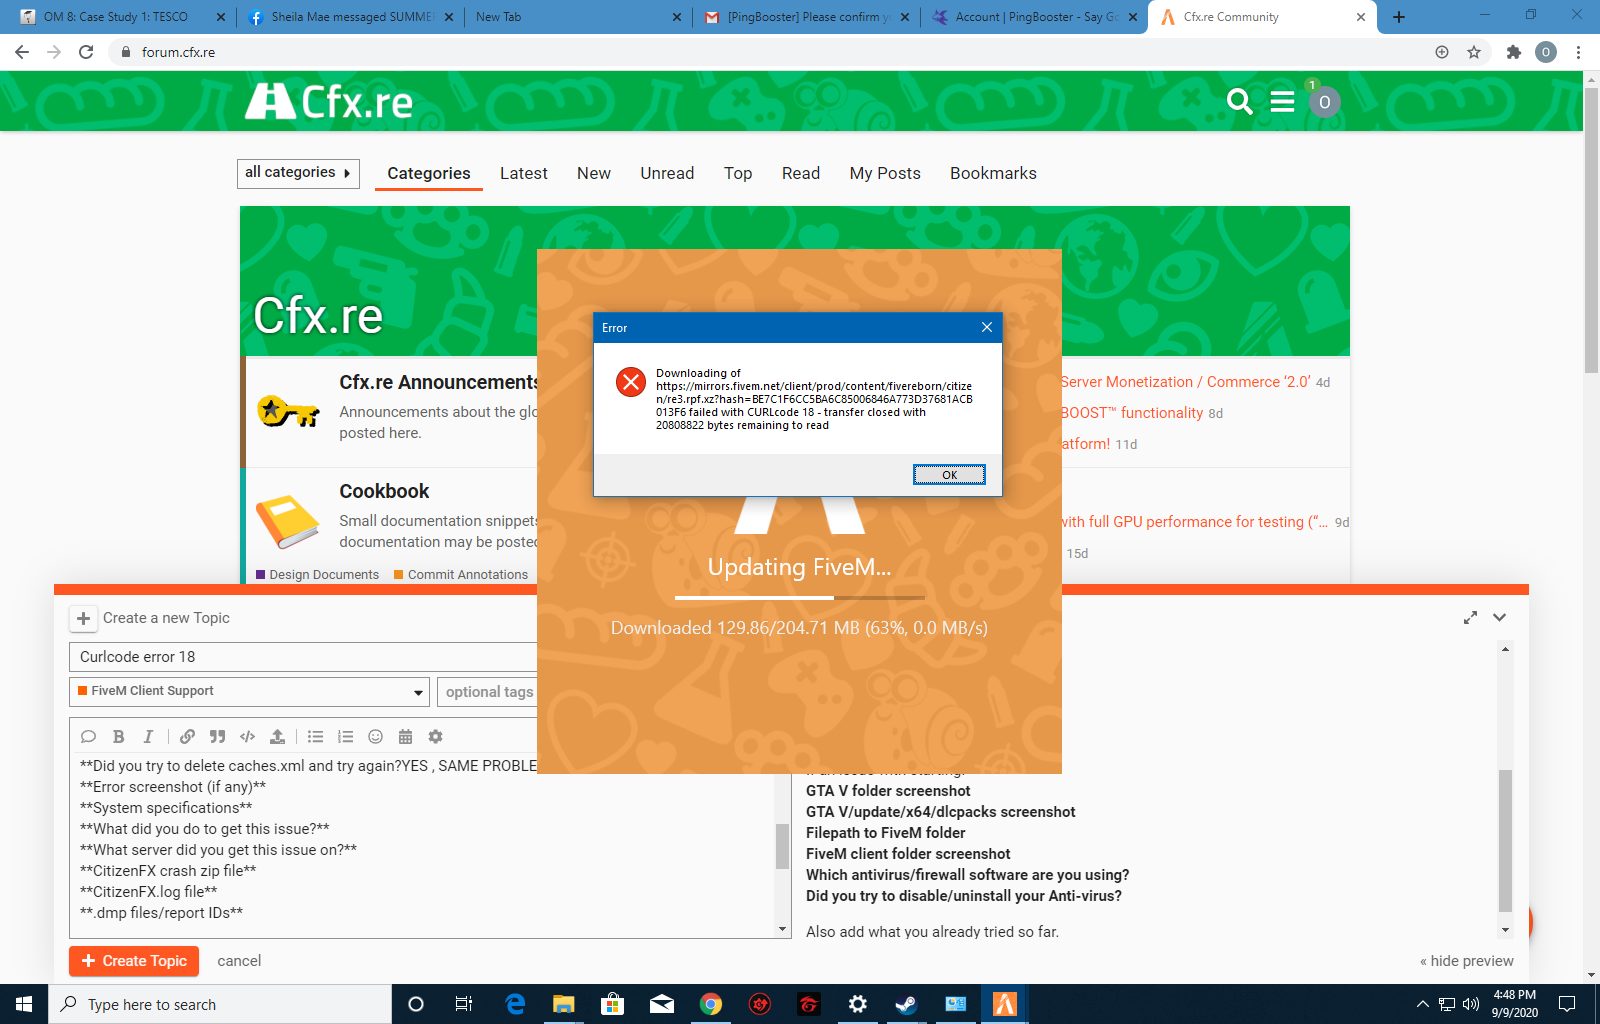
Task: Switch to the Unread tab
Action: (x=667, y=173)
